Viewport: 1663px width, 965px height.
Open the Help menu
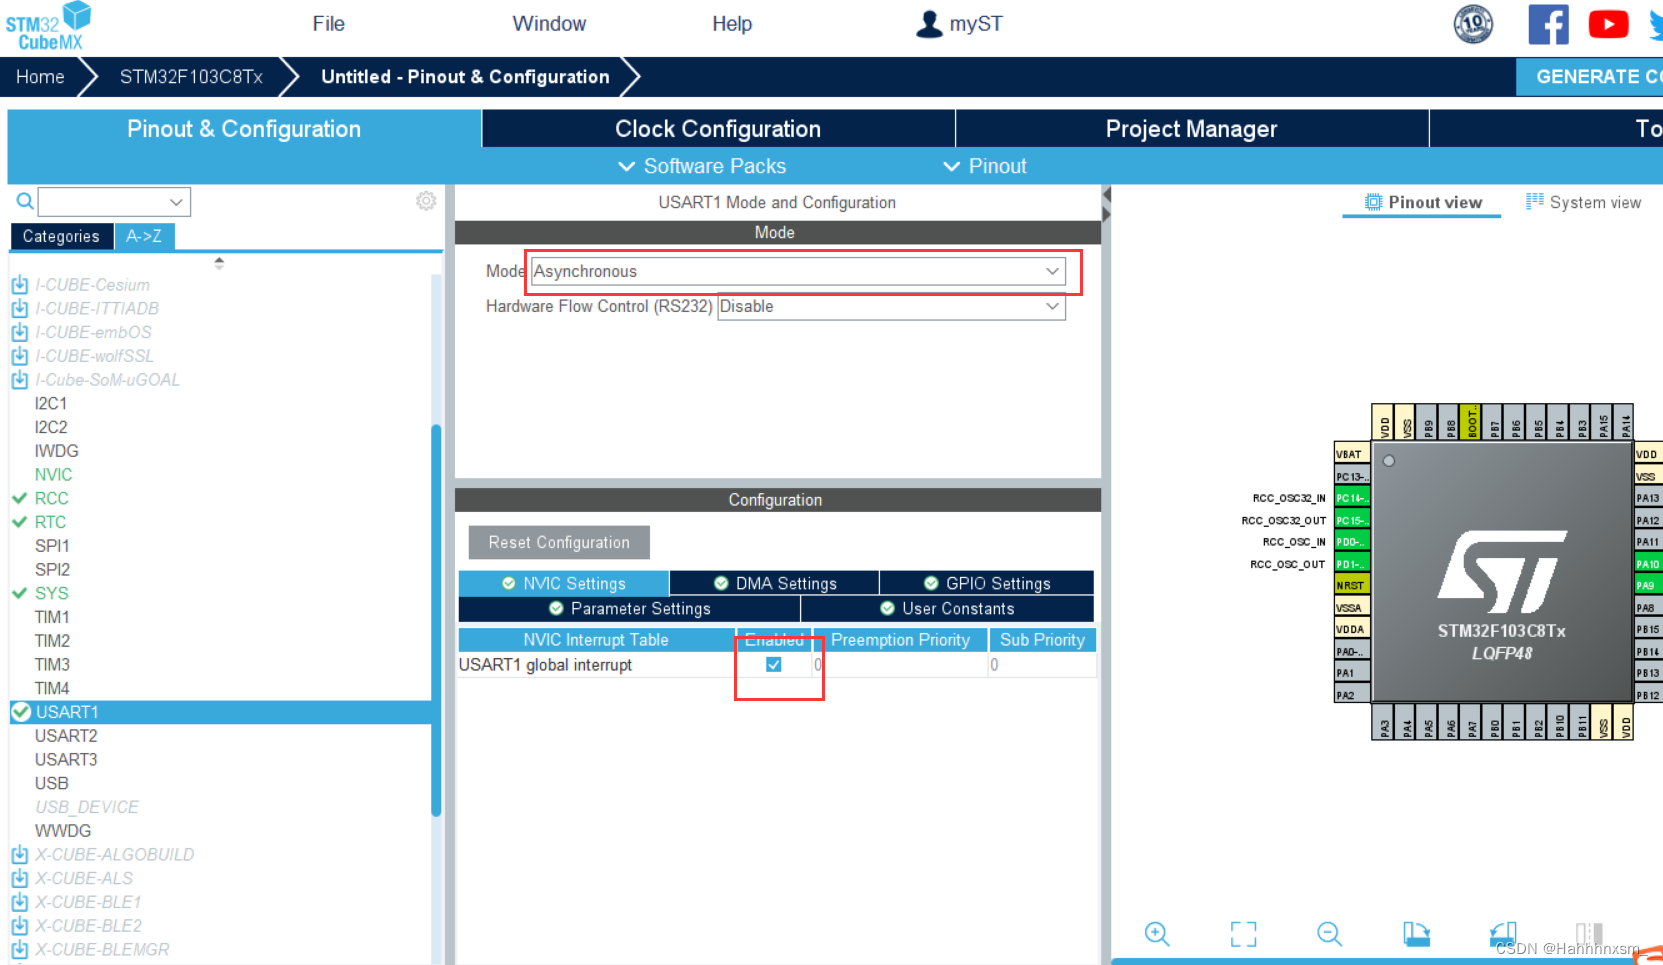732,24
